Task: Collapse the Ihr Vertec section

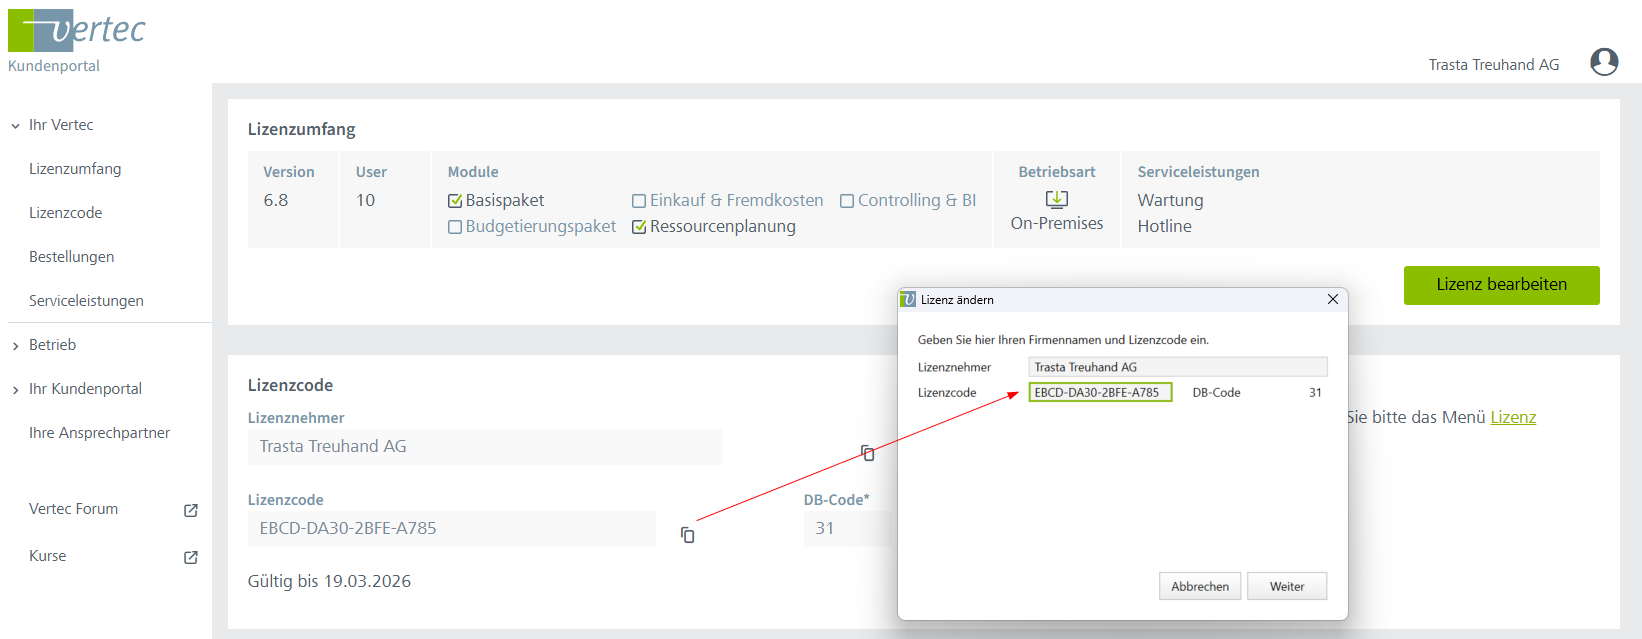Action: [16, 126]
